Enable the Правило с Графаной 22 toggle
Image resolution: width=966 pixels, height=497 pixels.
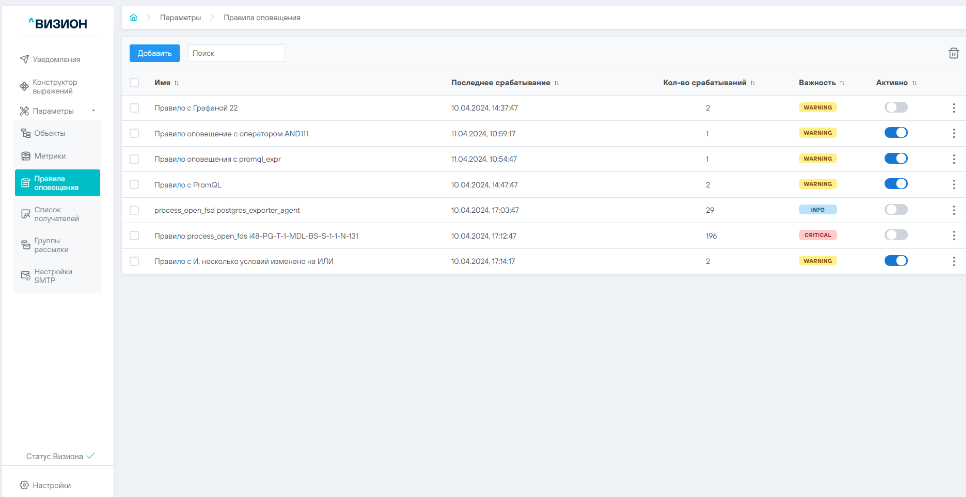click(895, 107)
